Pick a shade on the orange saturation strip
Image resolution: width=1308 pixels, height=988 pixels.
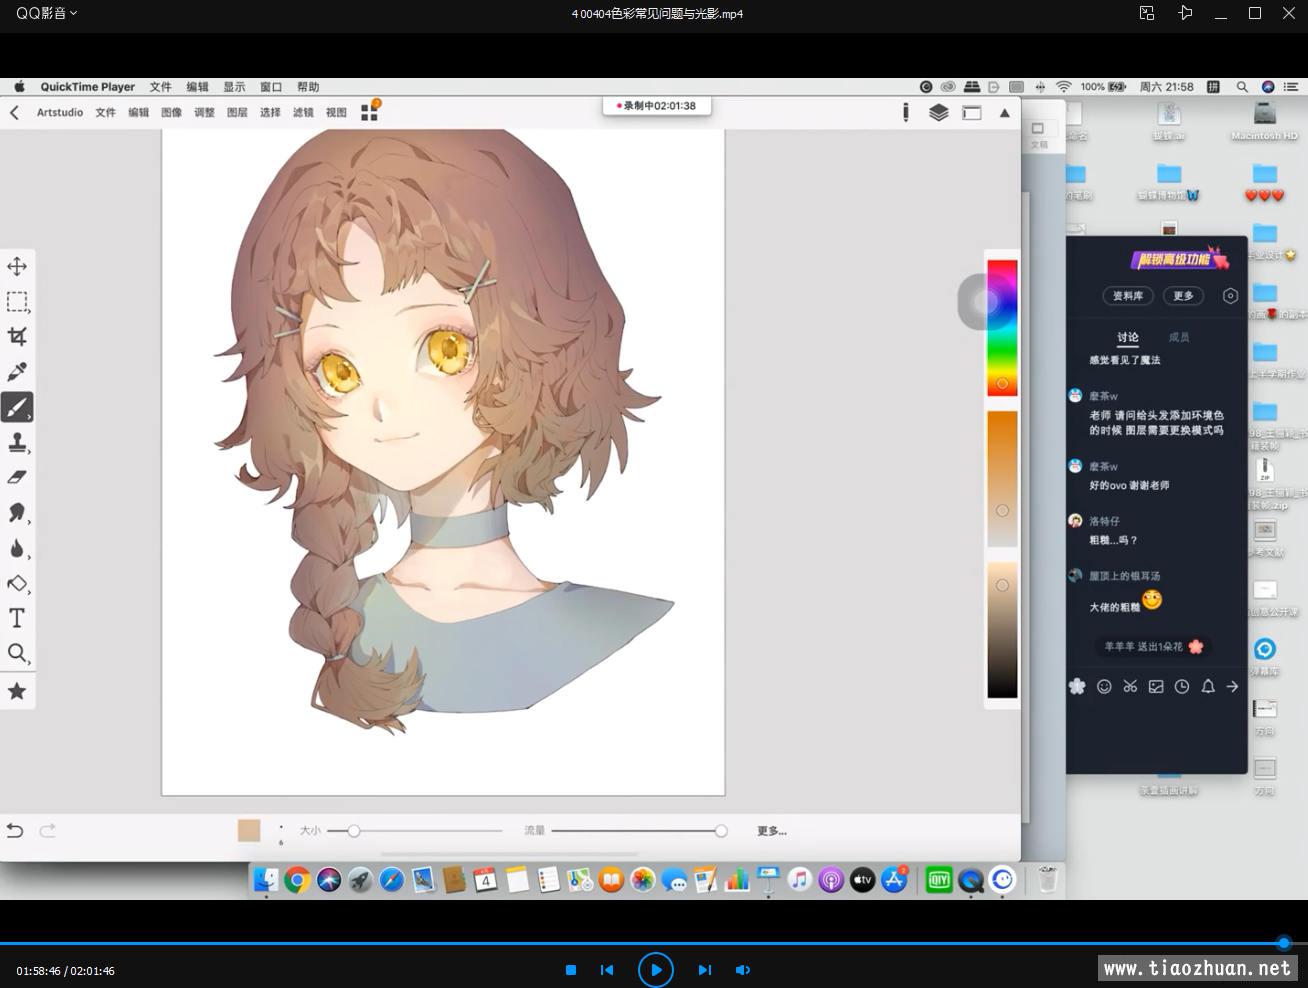(x=1002, y=479)
